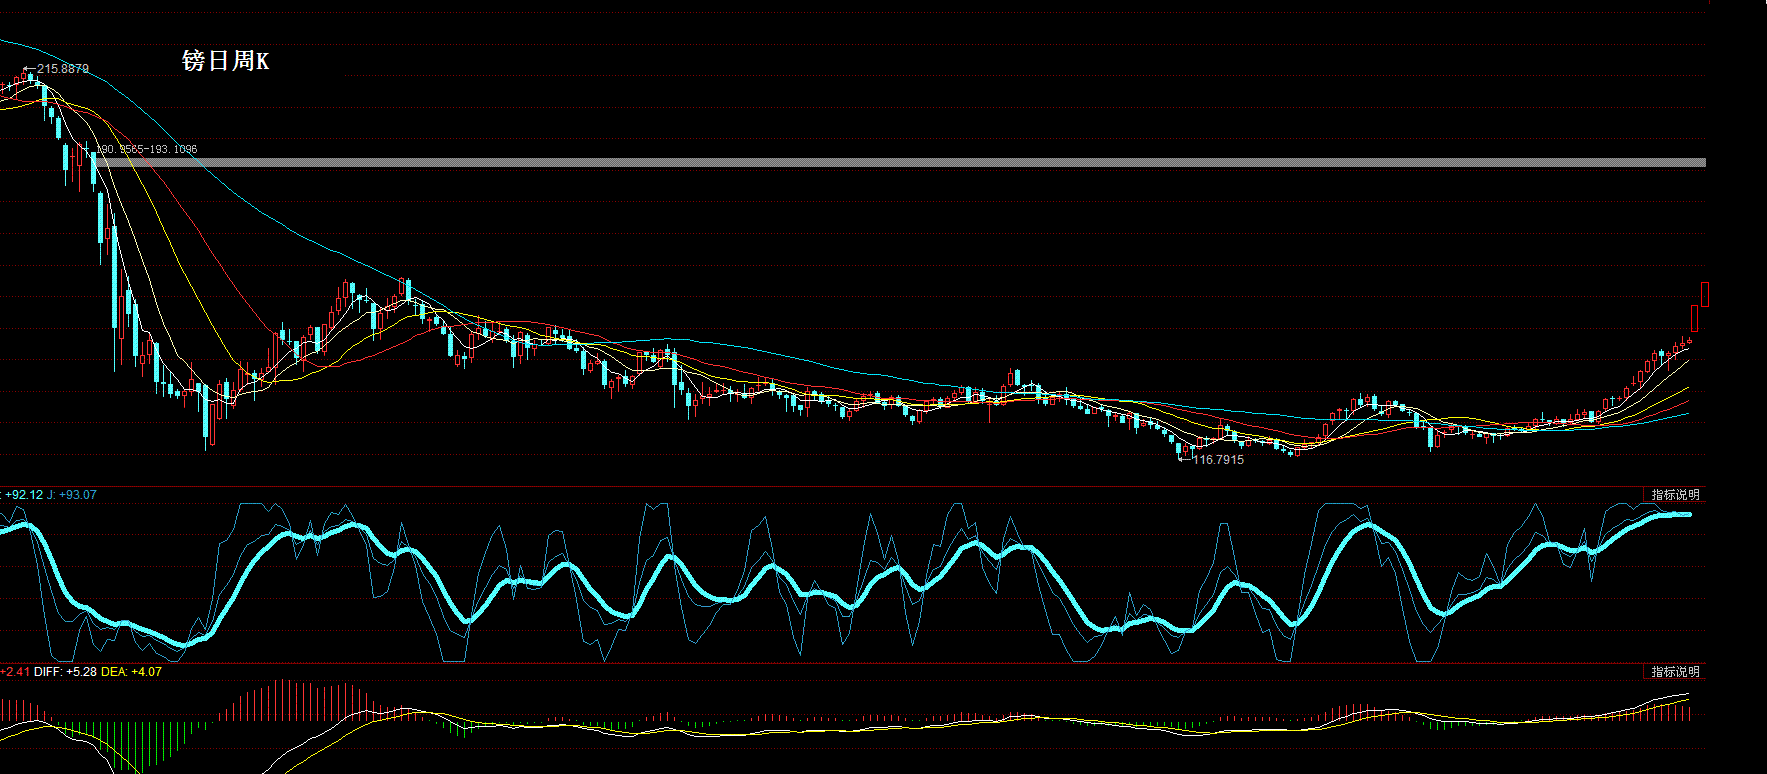Open 指标说明 in the KDJ indicator panel

click(1674, 495)
